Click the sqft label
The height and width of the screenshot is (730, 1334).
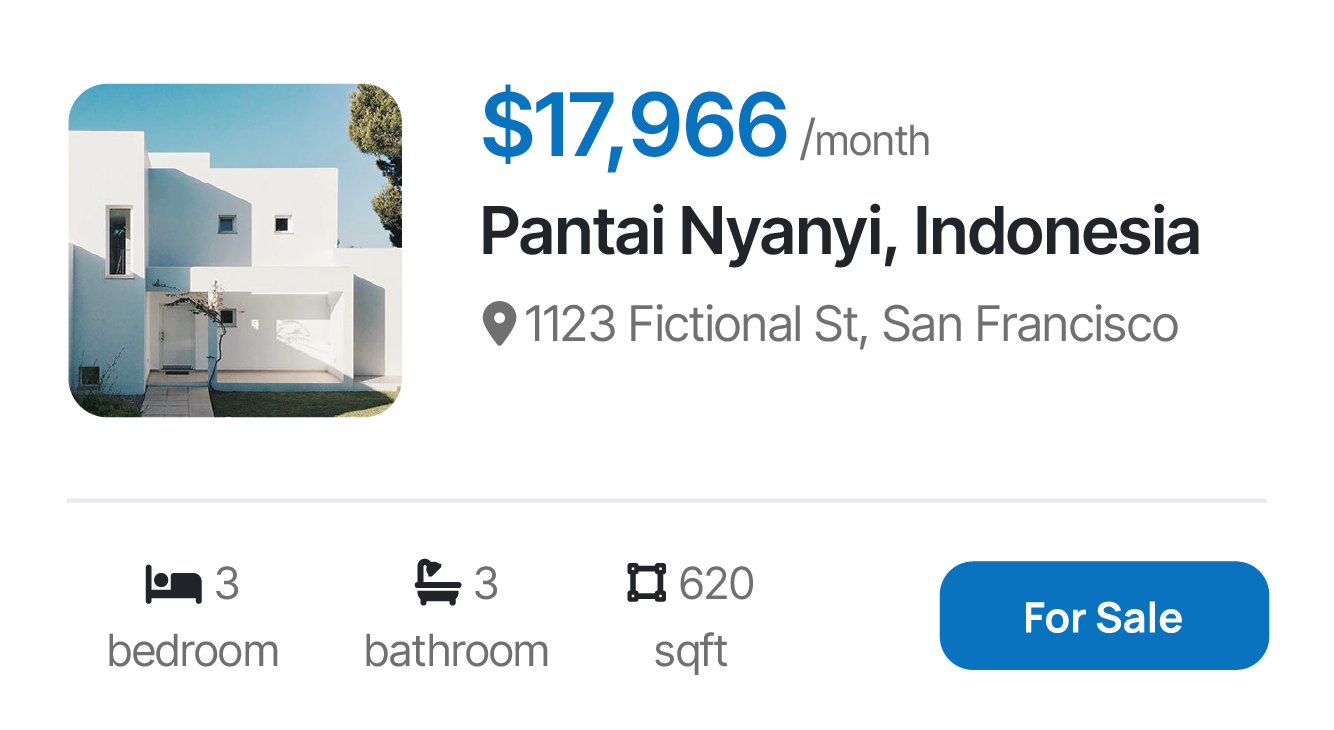(x=691, y=652)
